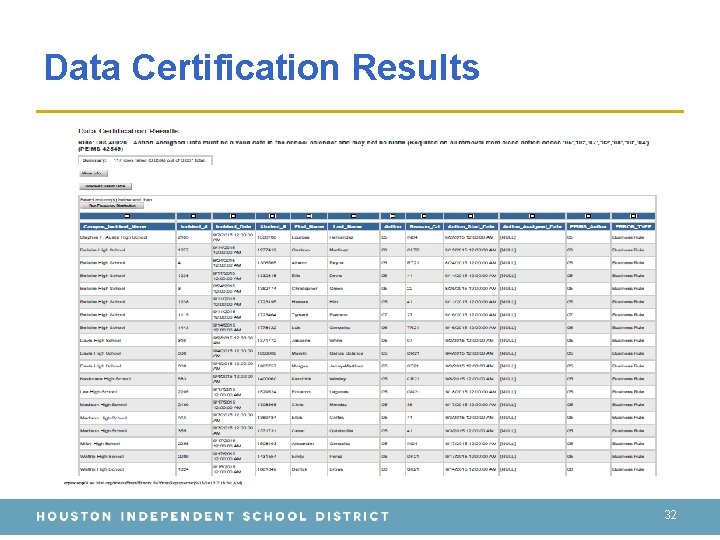Tick the checkbox above the Action start date column
The height and width of the screenshot is (540, 720).
coord(471,216)
